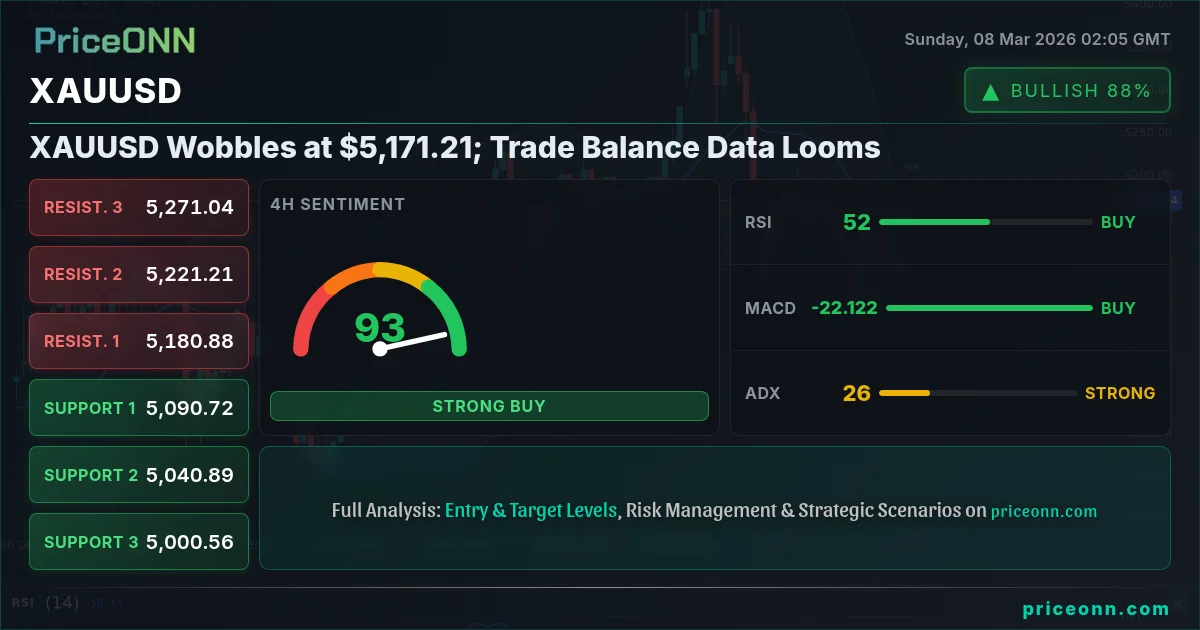Click the gauge value 93

[x=380, y=328]
